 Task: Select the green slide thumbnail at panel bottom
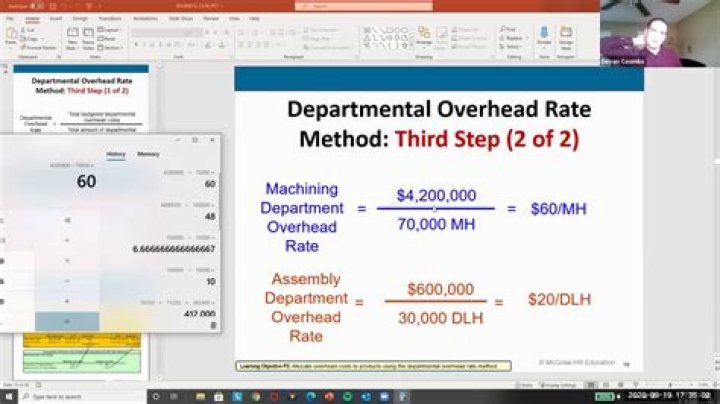(82, 361)
